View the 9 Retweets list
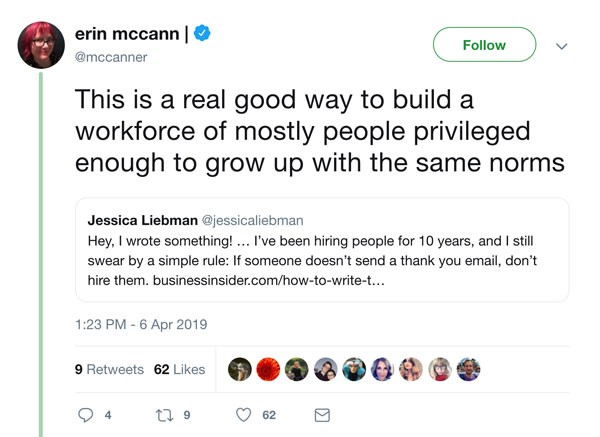The height and width of the screenshot is (437, 600). pyautogui.click(x=109, y=369)
